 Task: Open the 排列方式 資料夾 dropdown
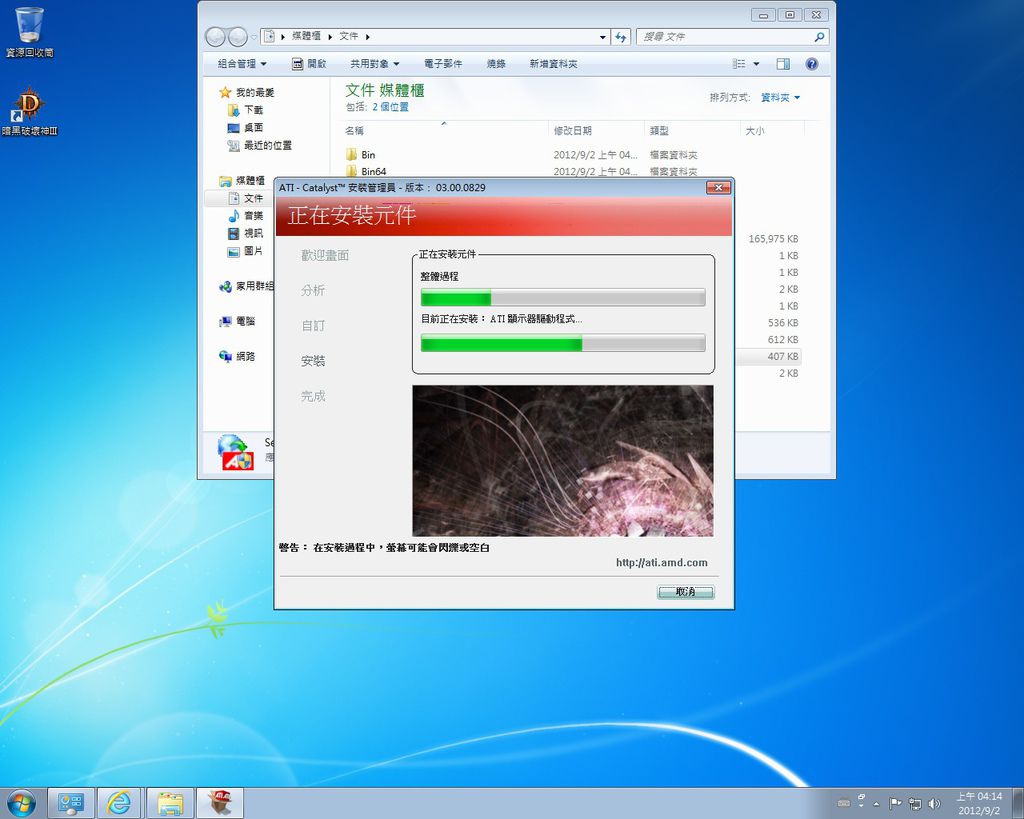tap(780, 97)
